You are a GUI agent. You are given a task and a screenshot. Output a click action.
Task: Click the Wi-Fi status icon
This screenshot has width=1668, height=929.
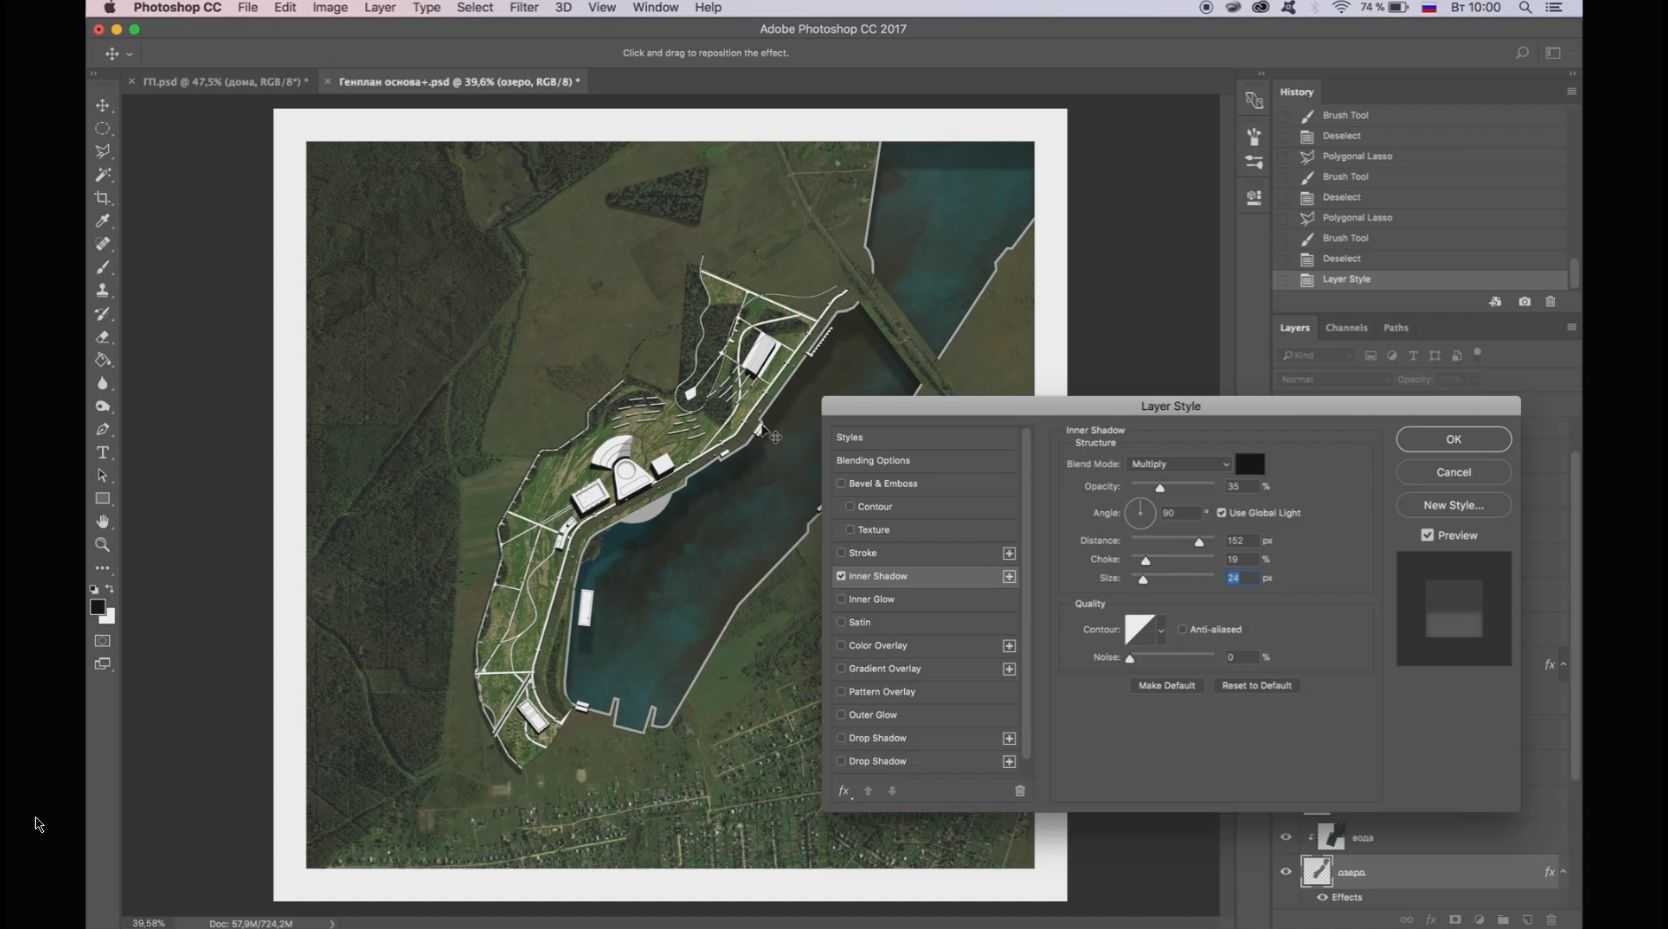tap(1341, 7)
